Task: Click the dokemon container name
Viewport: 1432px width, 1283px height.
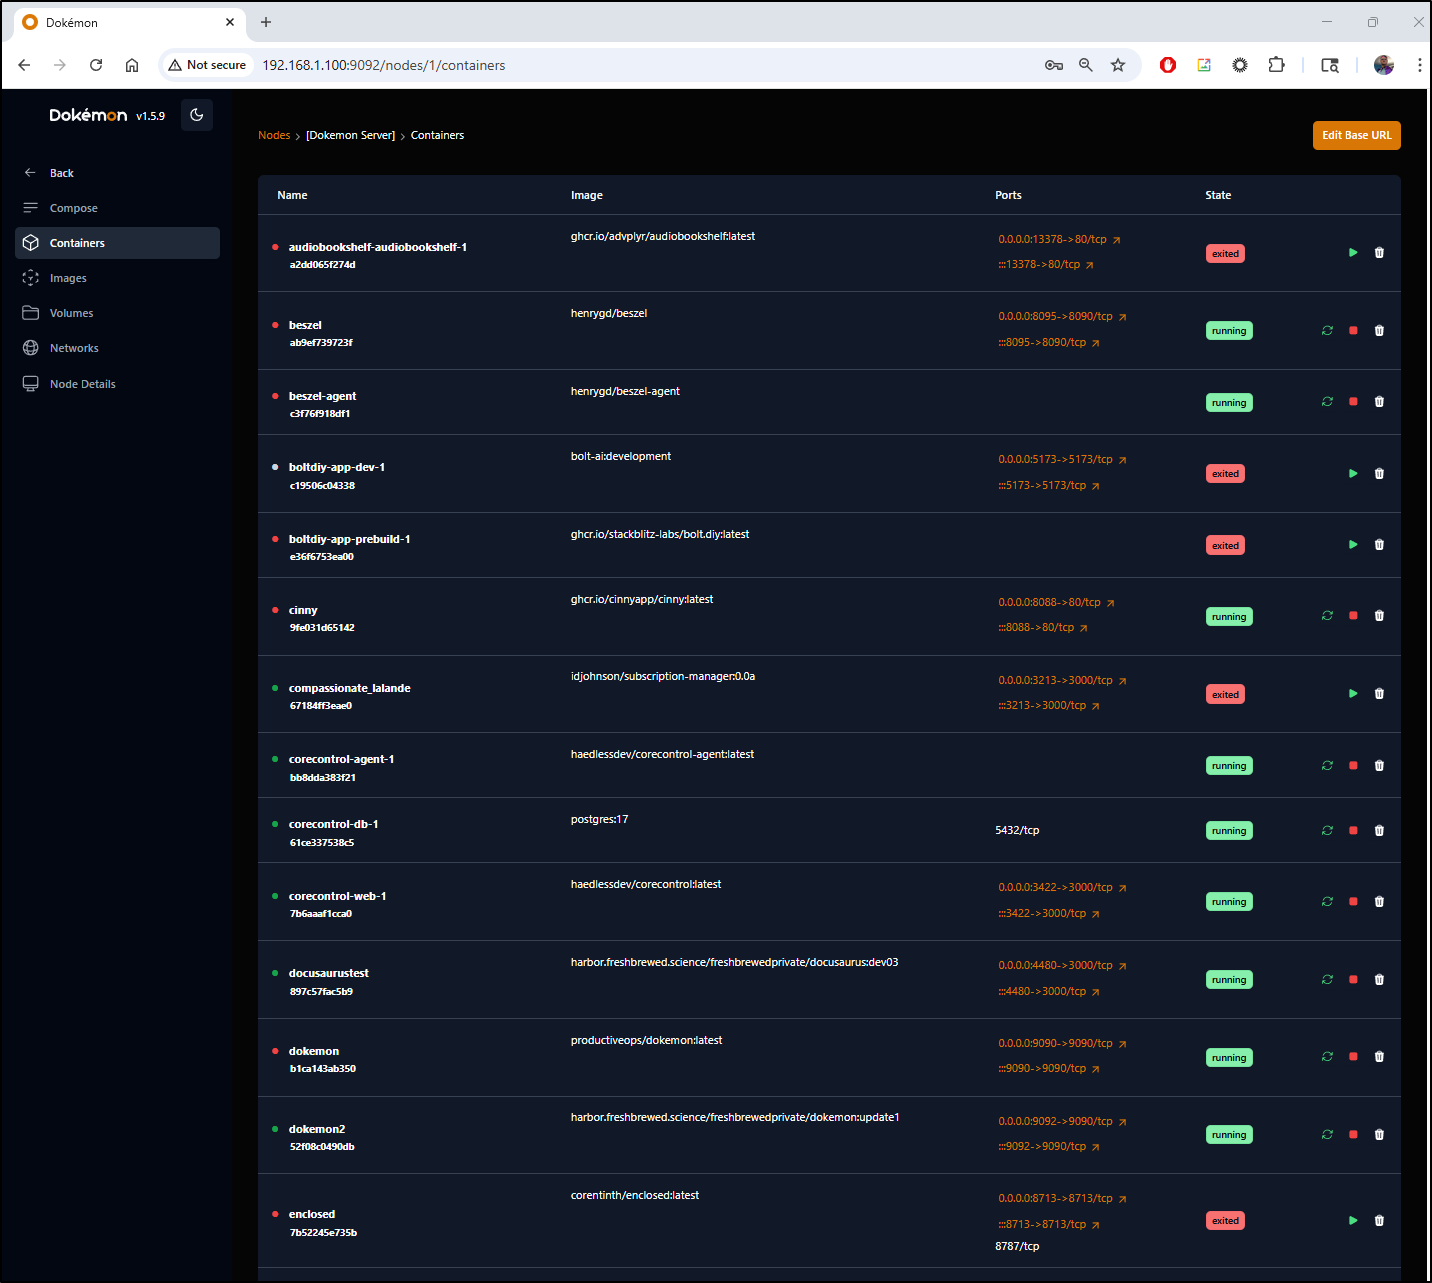Action: point(314,1051)
